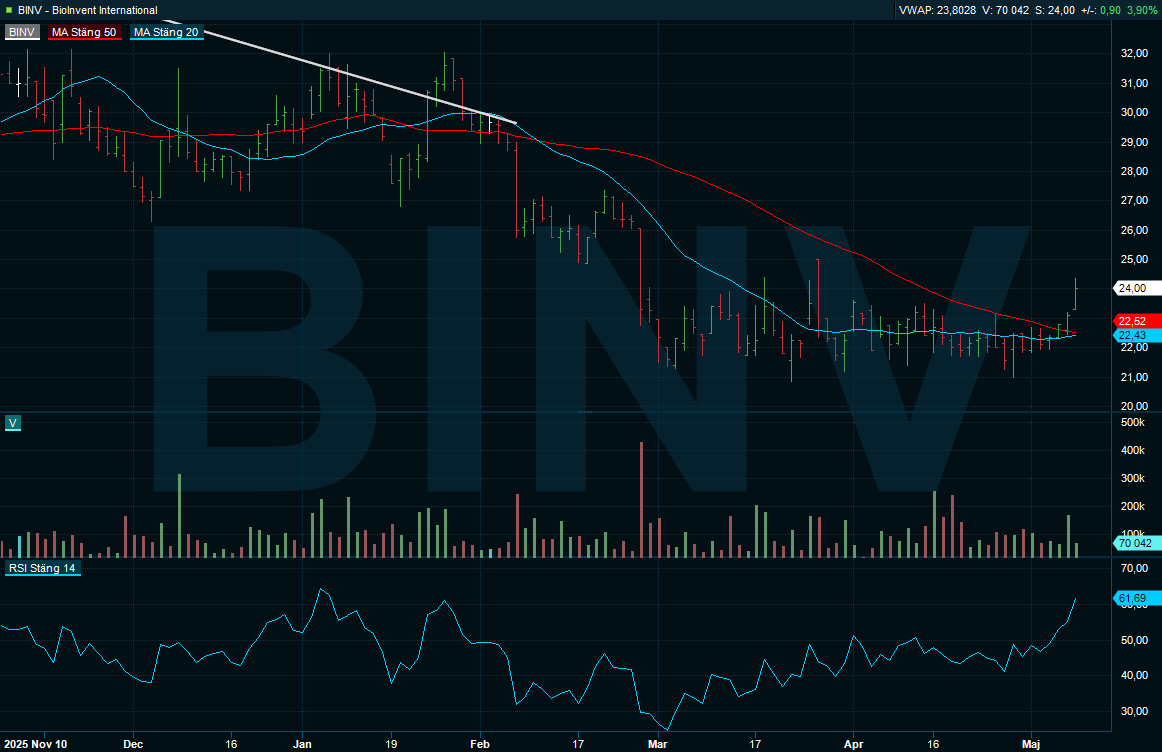Click the Dec date axis label
1162x752 pixels.
133,744
